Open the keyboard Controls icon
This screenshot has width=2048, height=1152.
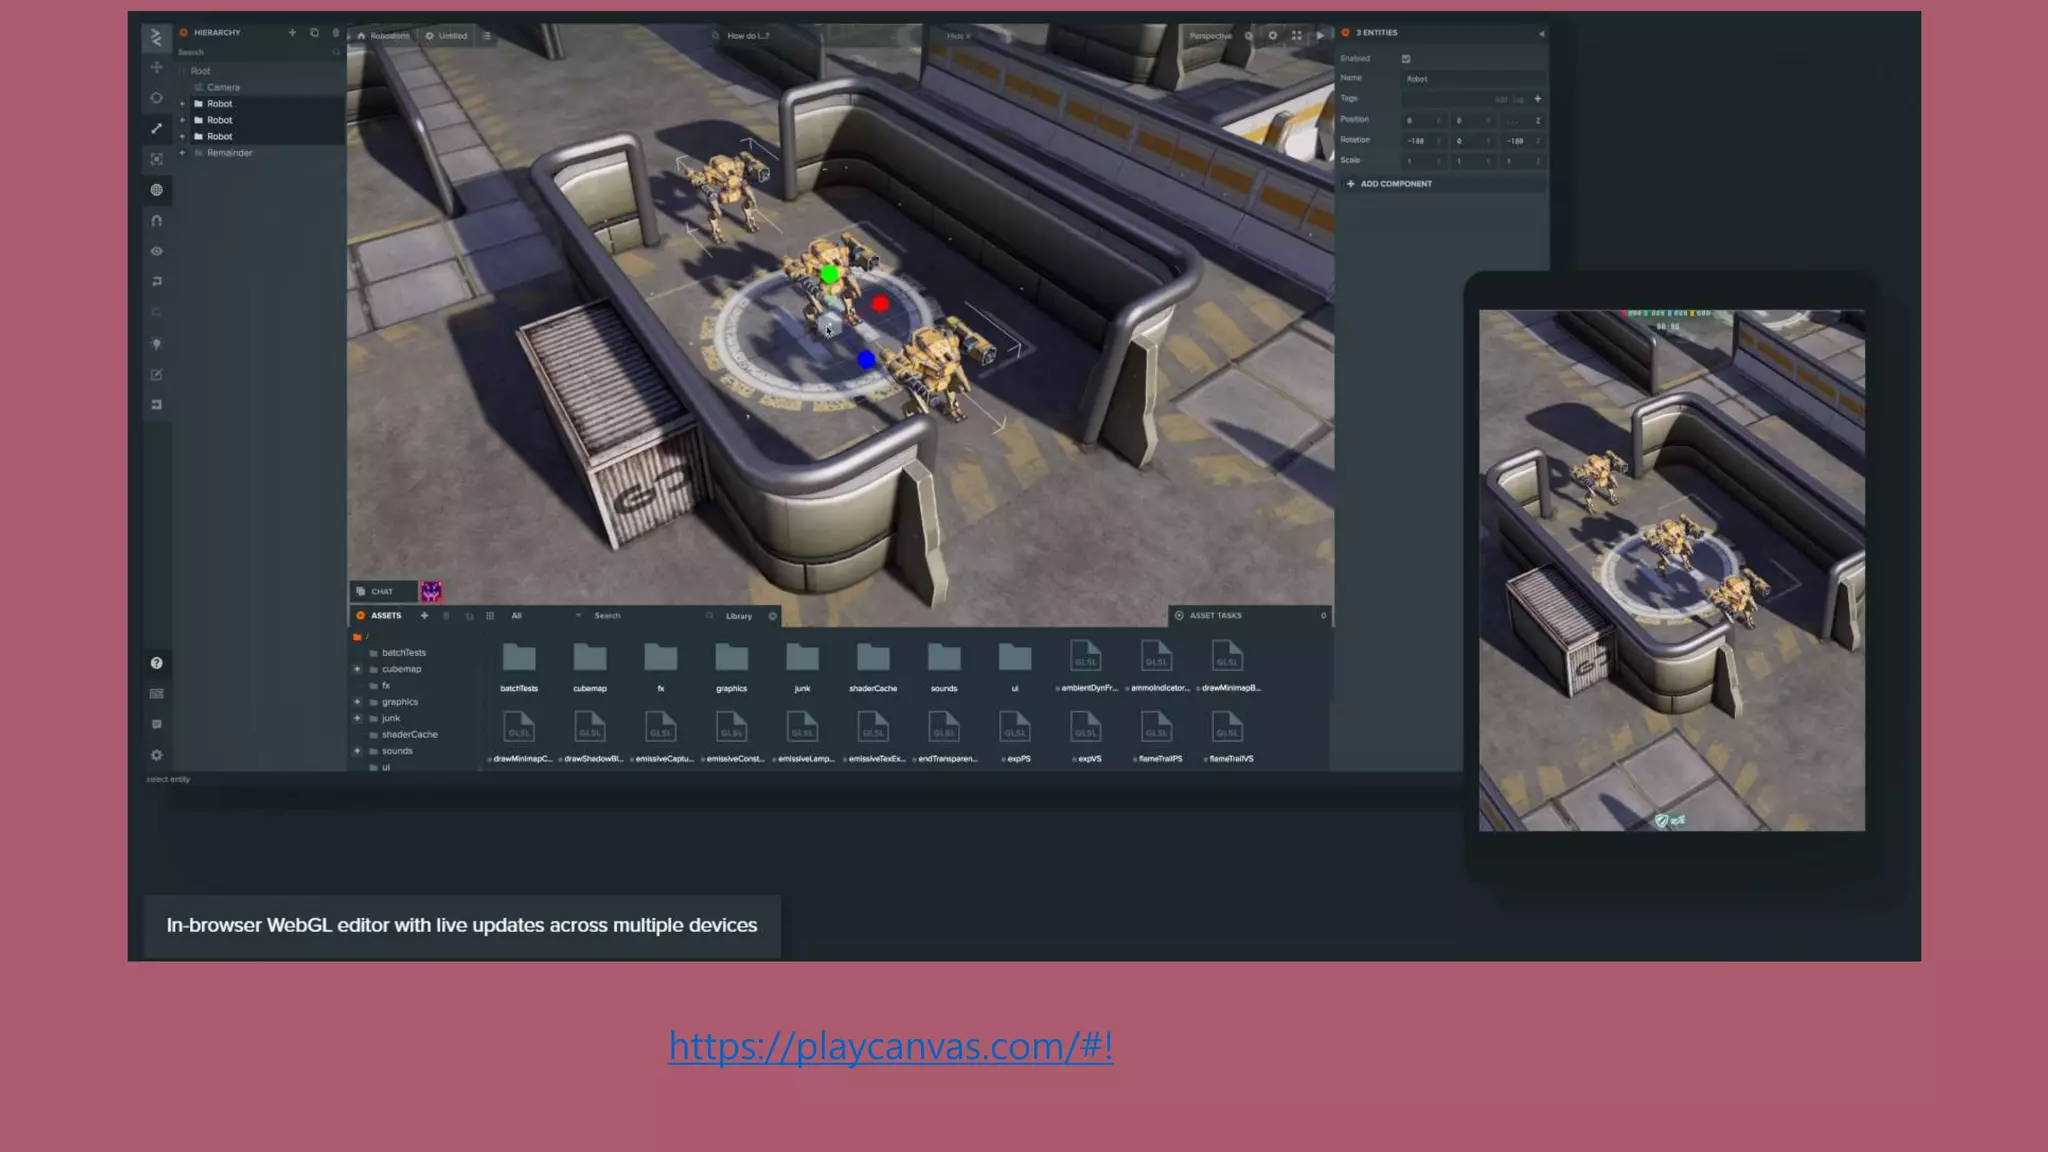[x=156, y=694]
